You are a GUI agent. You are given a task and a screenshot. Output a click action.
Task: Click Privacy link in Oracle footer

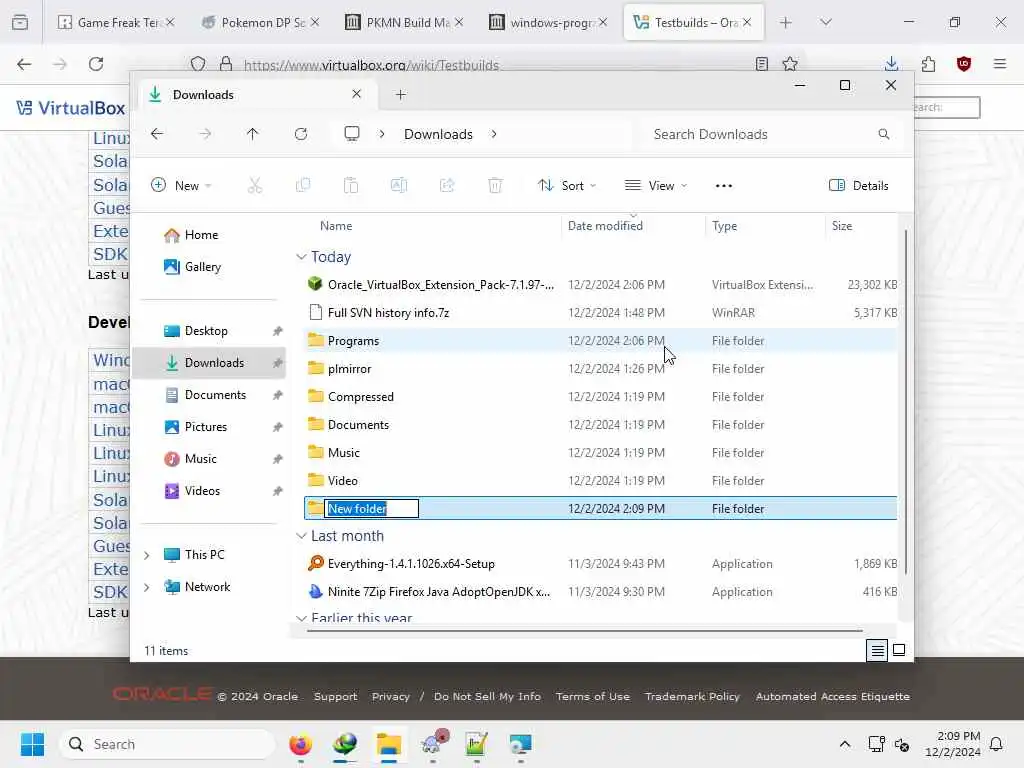(391, 696)
